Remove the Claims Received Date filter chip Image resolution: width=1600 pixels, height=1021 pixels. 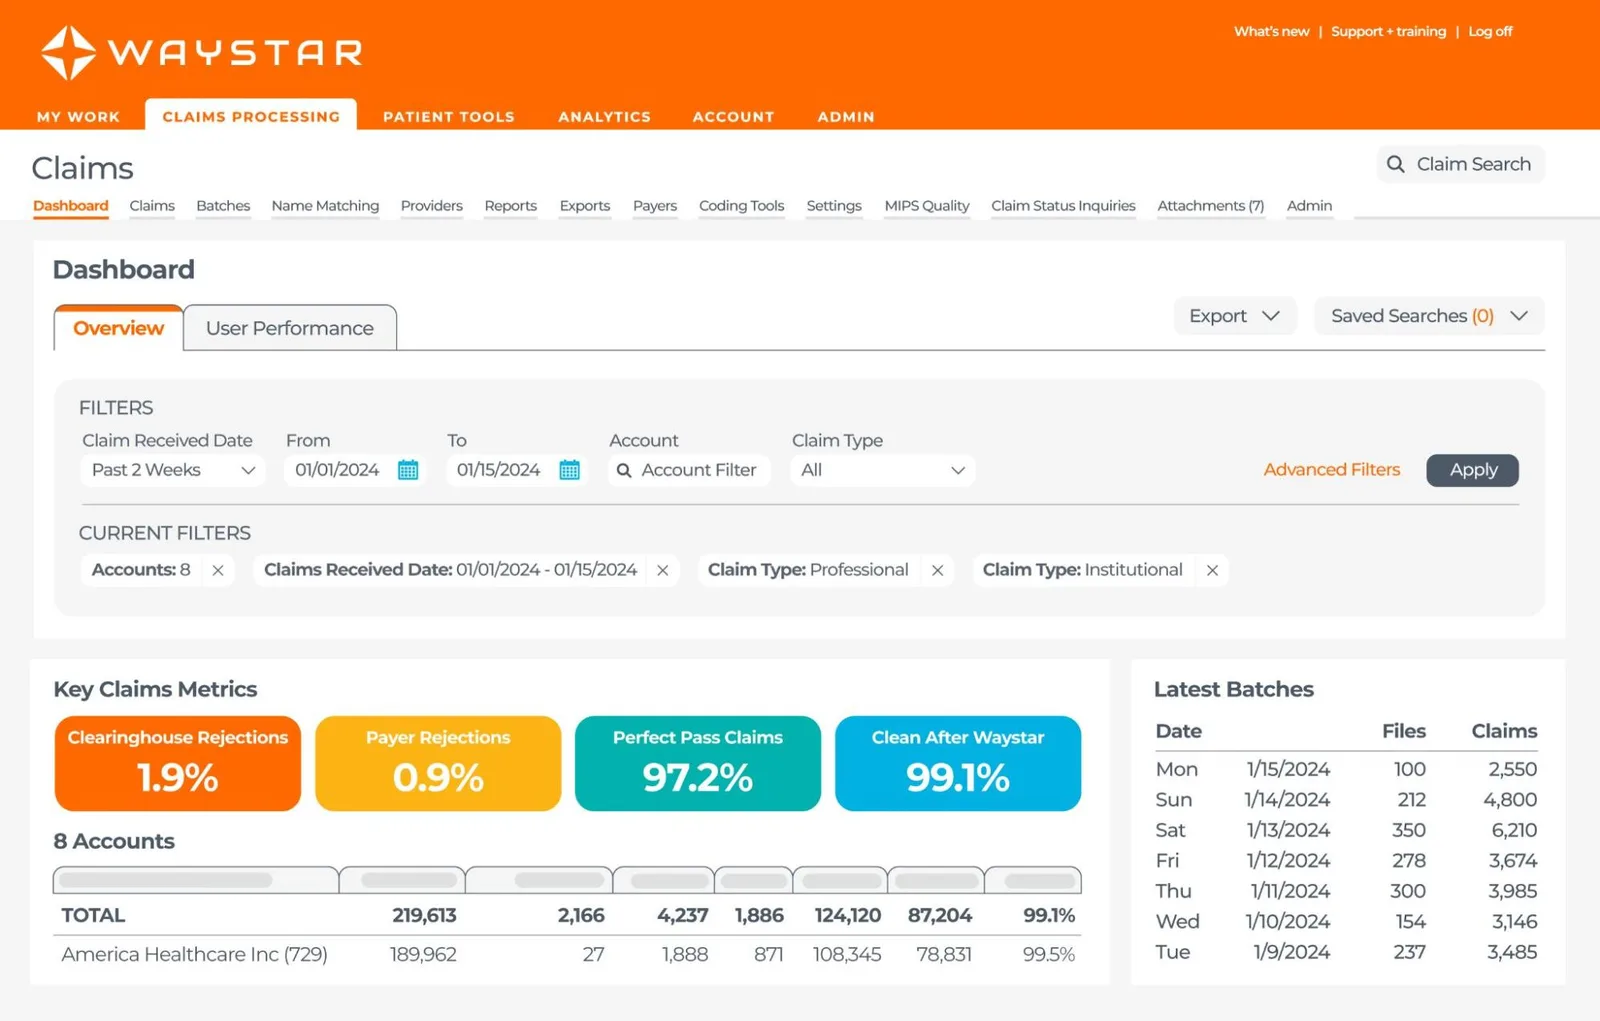[663, 570]
